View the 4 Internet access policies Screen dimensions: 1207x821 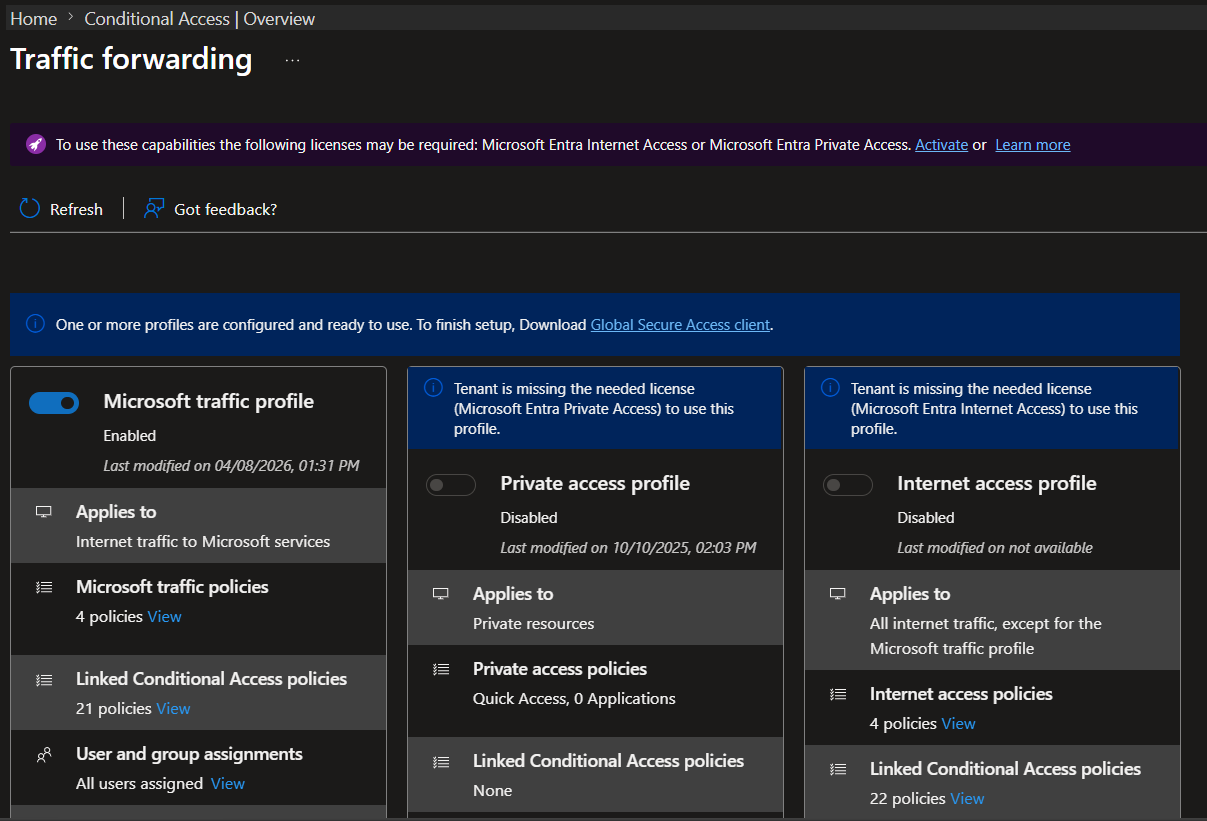click(958, 723)
